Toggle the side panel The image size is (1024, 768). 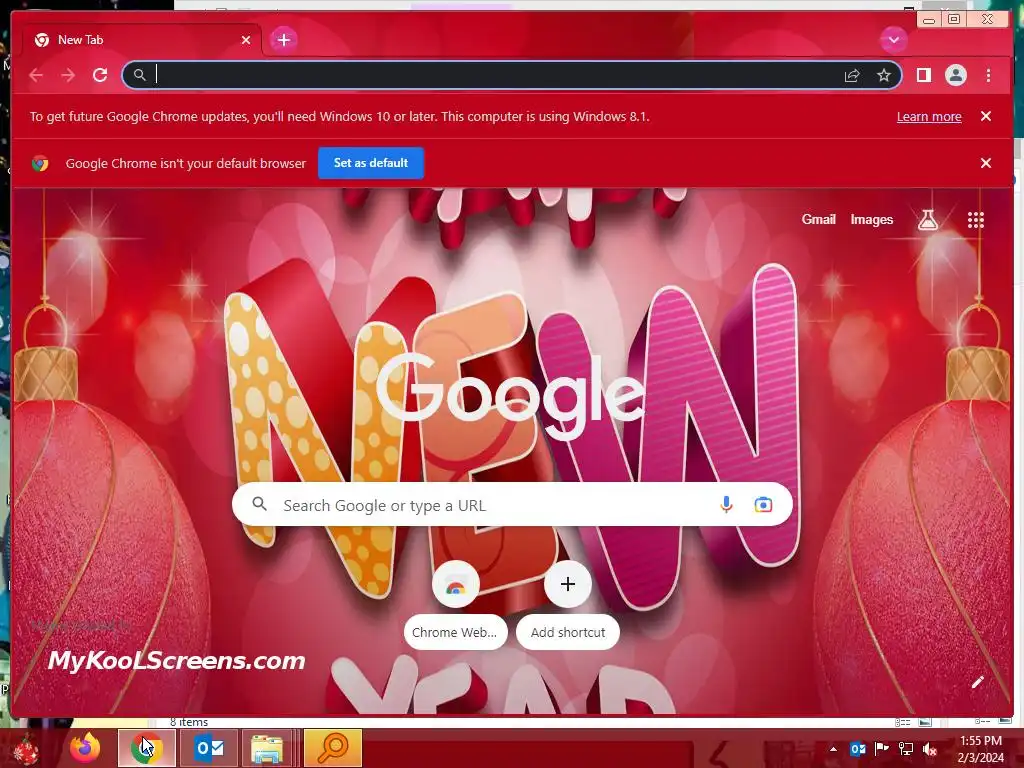(x=923, y=76)
